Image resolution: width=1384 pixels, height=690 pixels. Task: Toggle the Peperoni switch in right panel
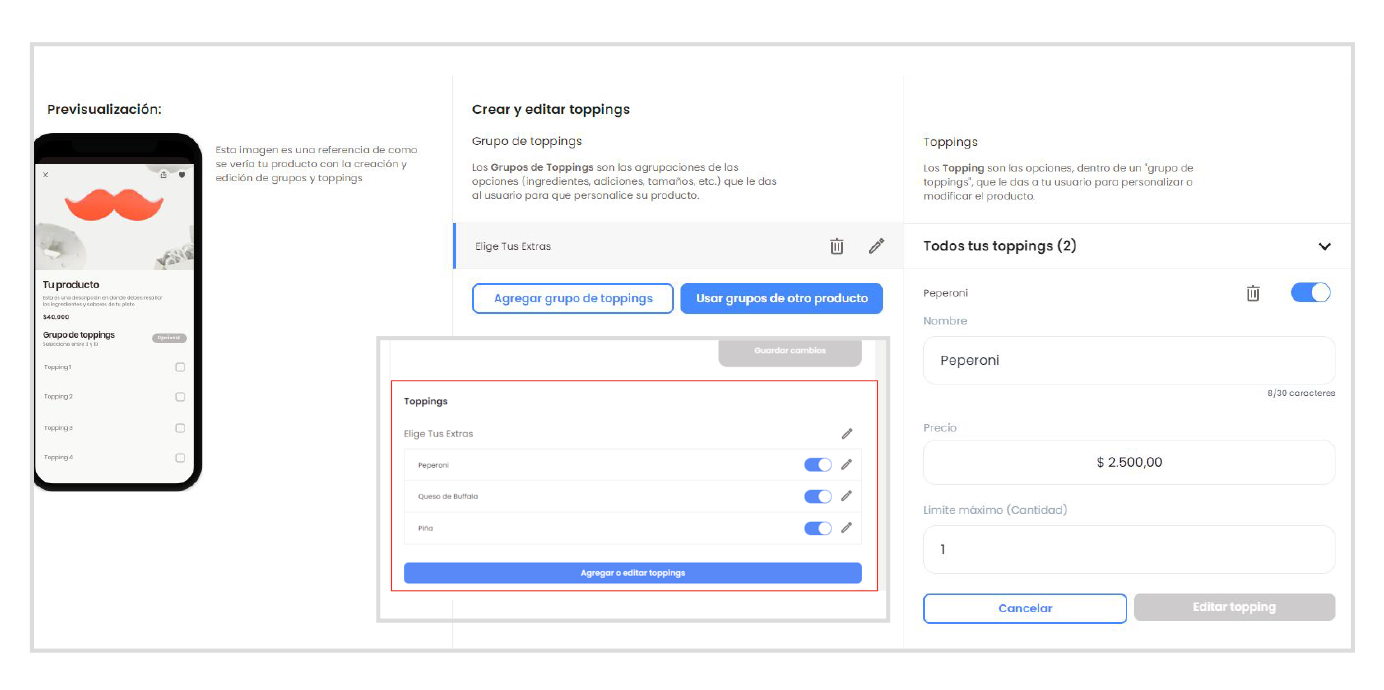click(1310, 293)
